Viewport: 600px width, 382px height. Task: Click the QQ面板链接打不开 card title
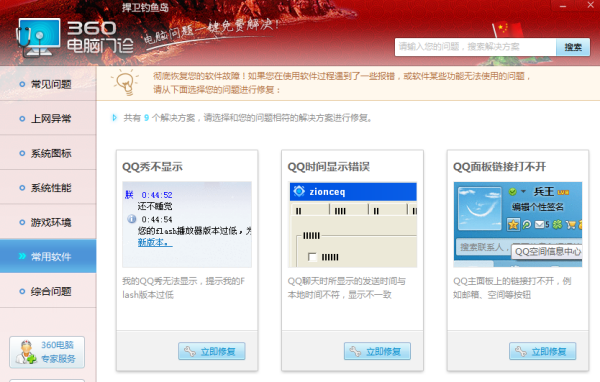tap(499, 167)
